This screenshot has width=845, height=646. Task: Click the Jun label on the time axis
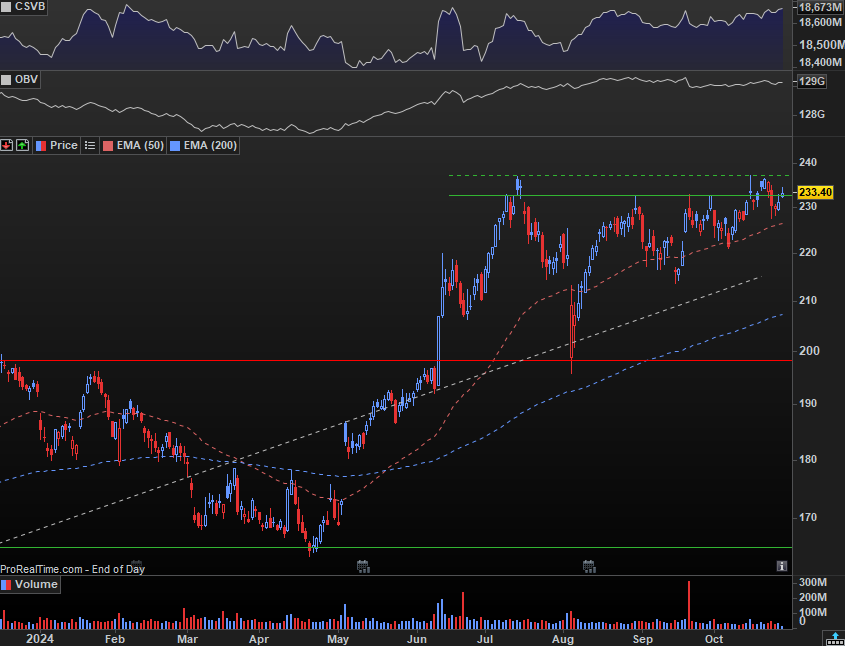coord(417,639)
